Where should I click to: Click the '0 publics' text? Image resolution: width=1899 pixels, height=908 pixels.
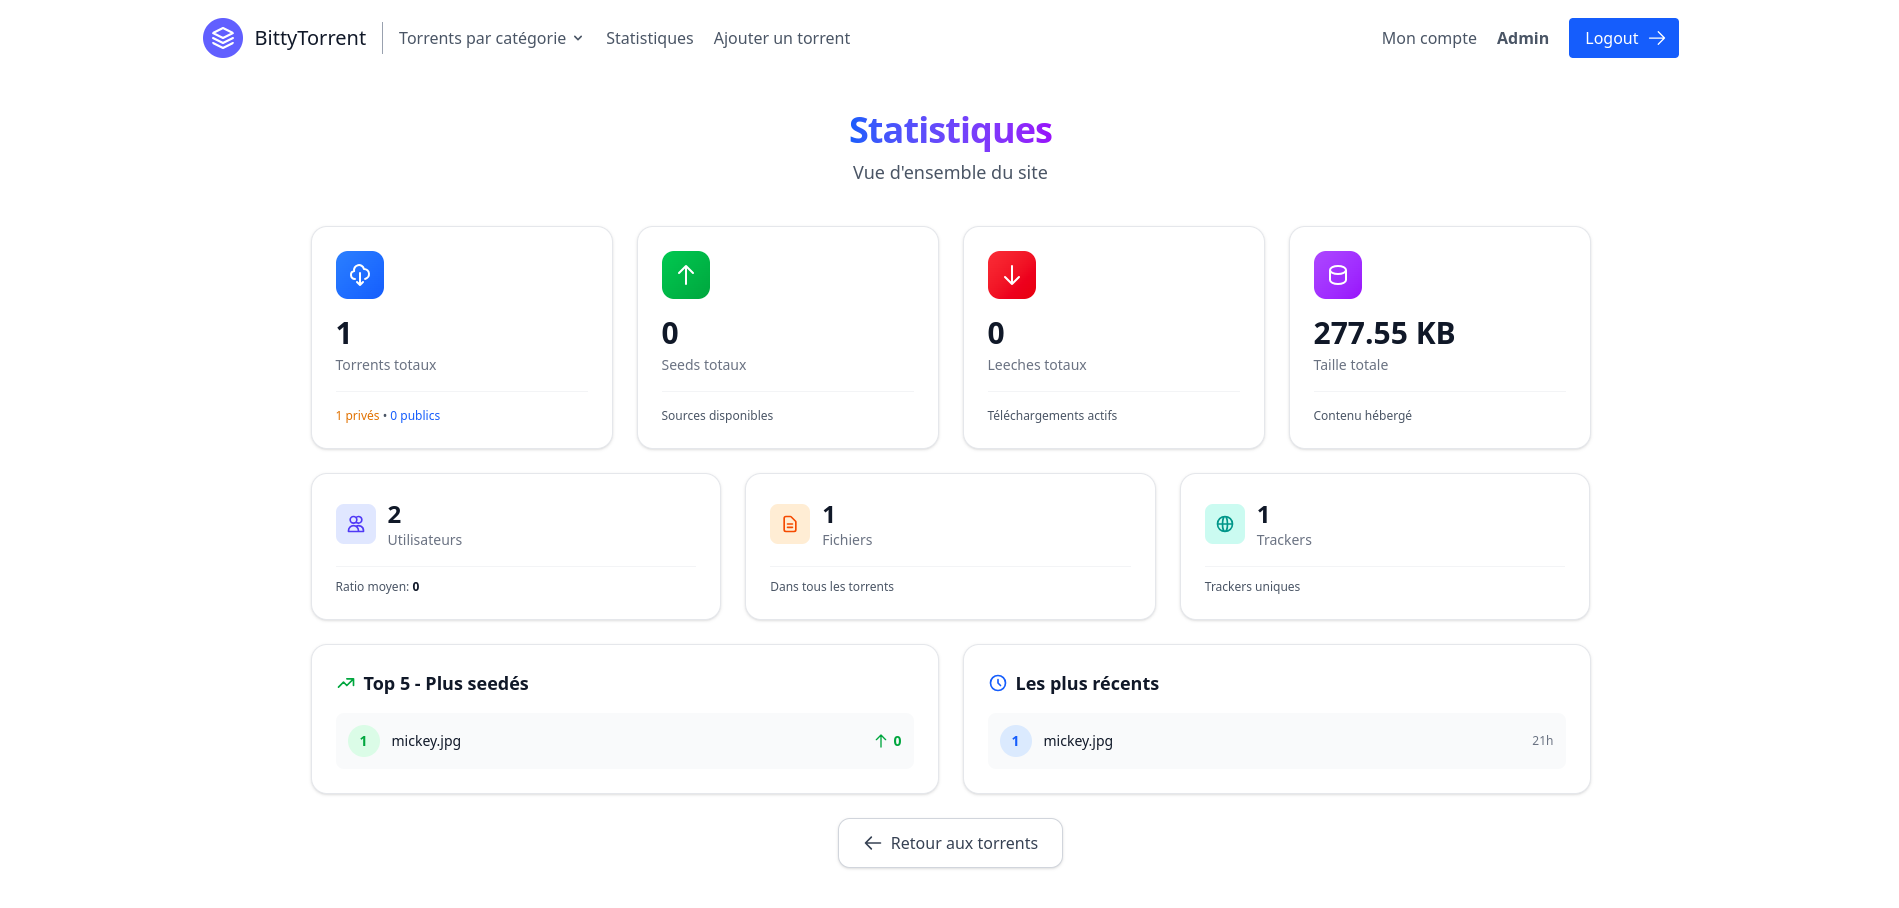coord(415,416)
